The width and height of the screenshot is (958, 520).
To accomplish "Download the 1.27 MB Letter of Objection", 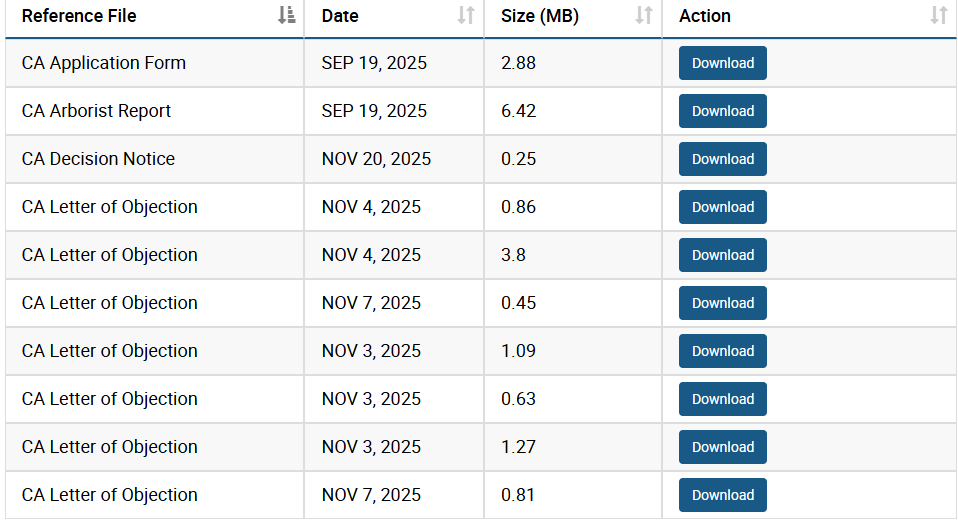I will (723, 447).
